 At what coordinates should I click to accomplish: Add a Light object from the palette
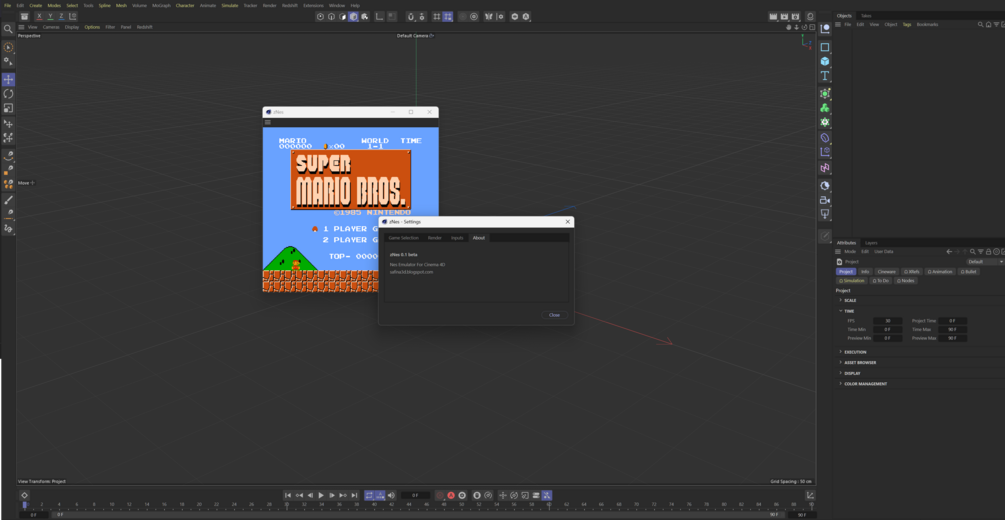click(x=825, y=214)
